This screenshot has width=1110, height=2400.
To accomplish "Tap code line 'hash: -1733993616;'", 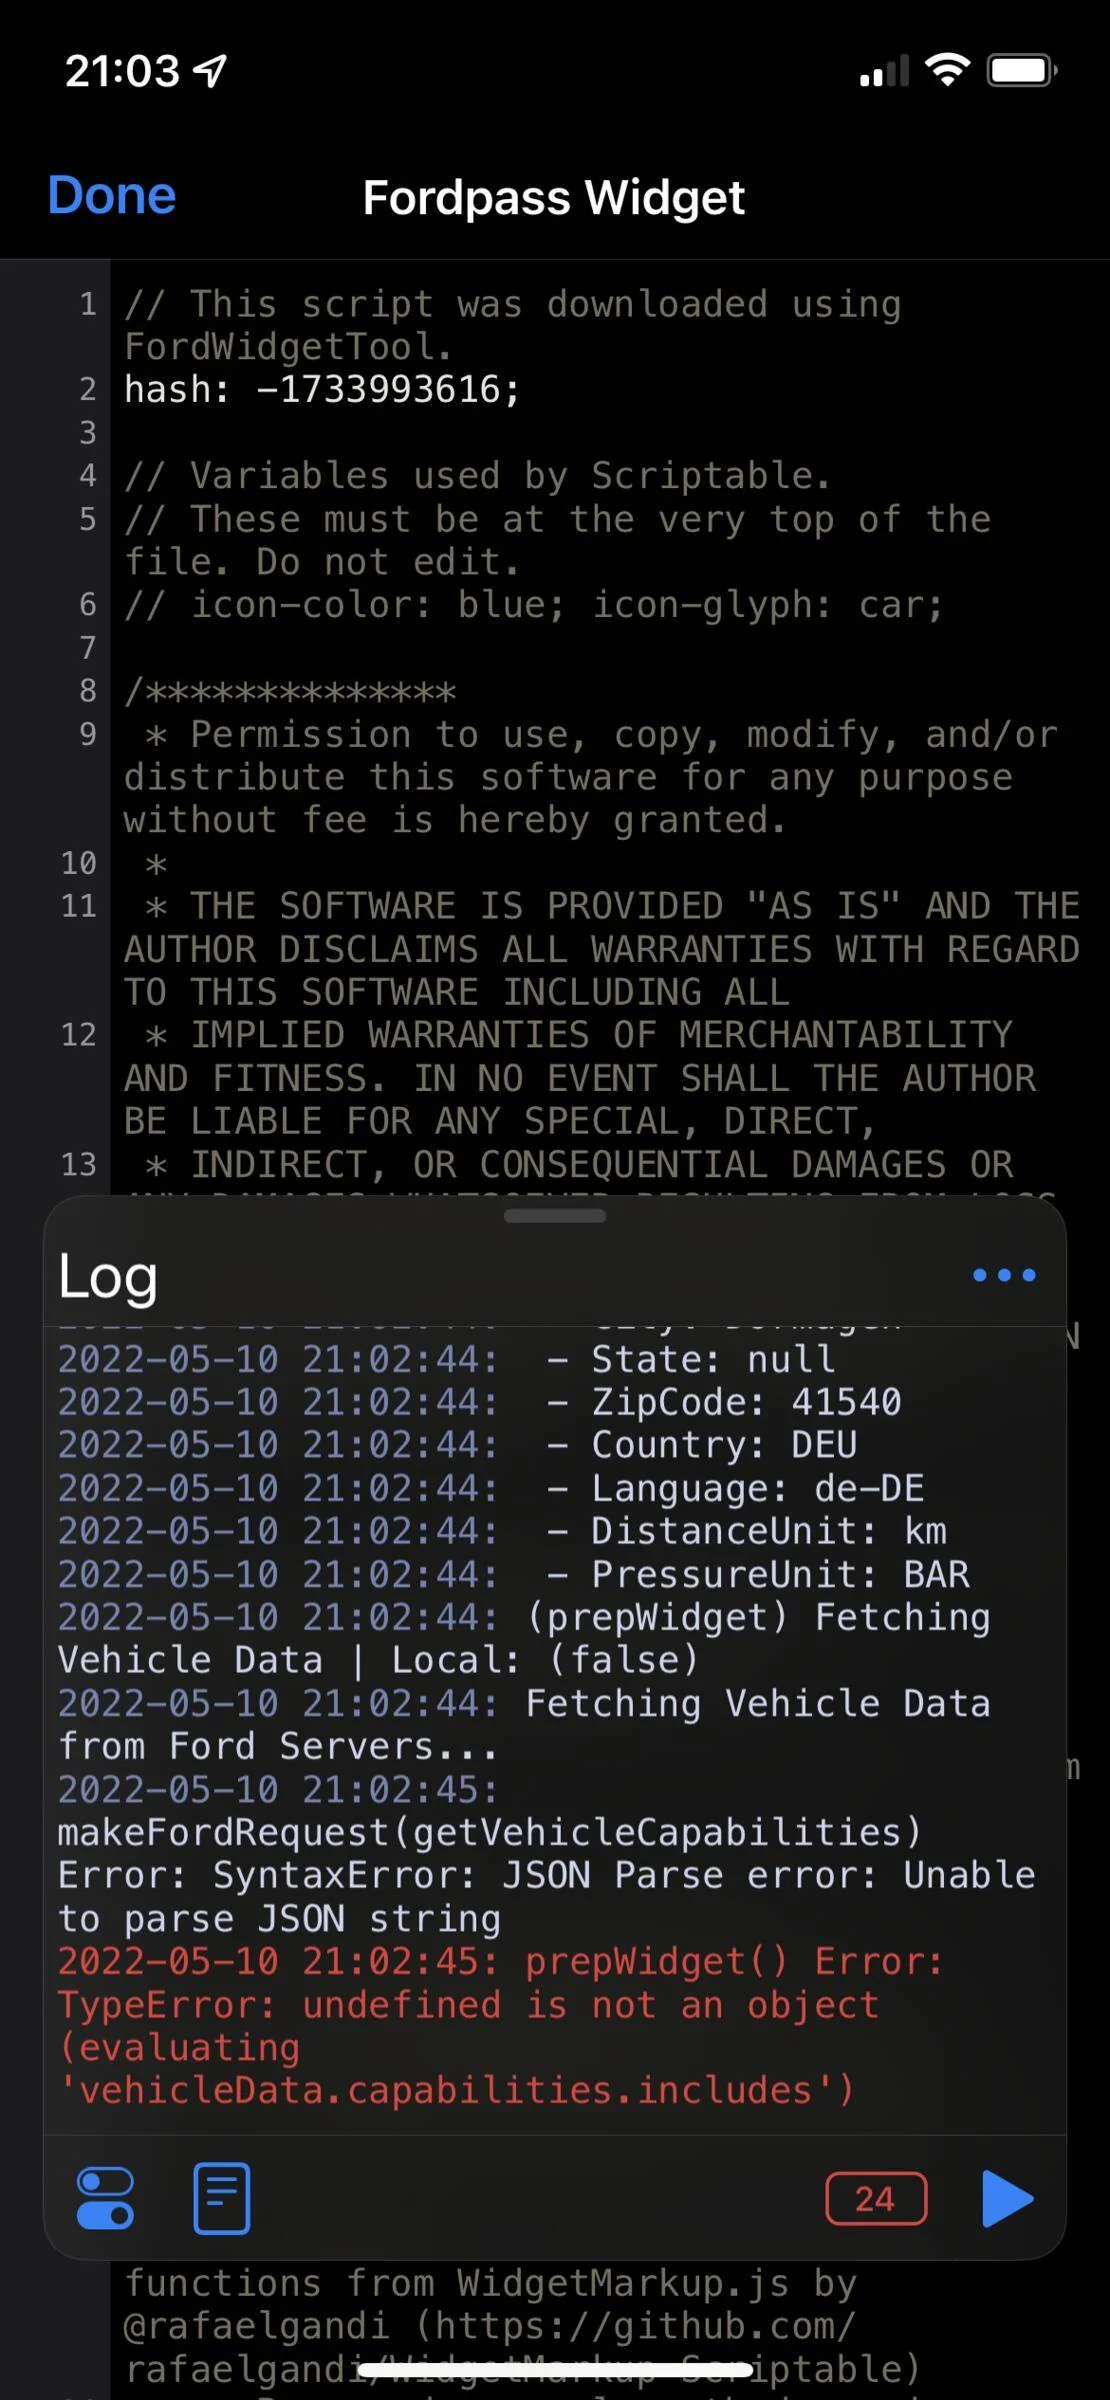I will (322, 389).
